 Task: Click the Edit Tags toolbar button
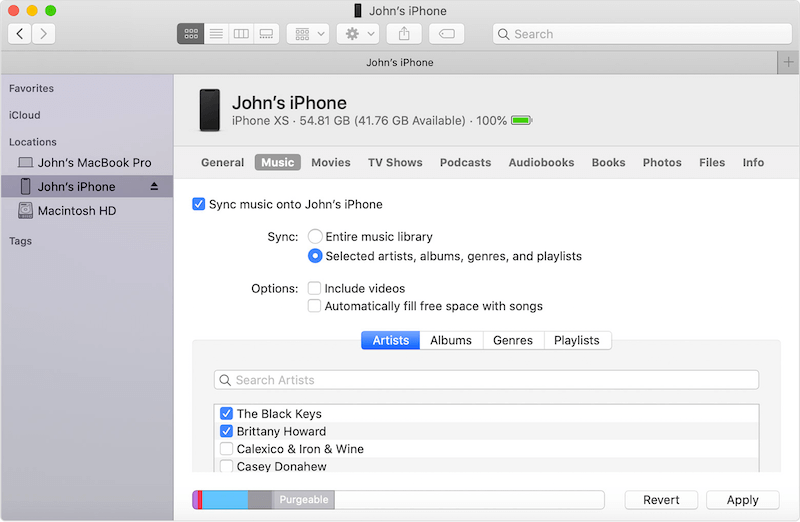(x=446, y=34)
